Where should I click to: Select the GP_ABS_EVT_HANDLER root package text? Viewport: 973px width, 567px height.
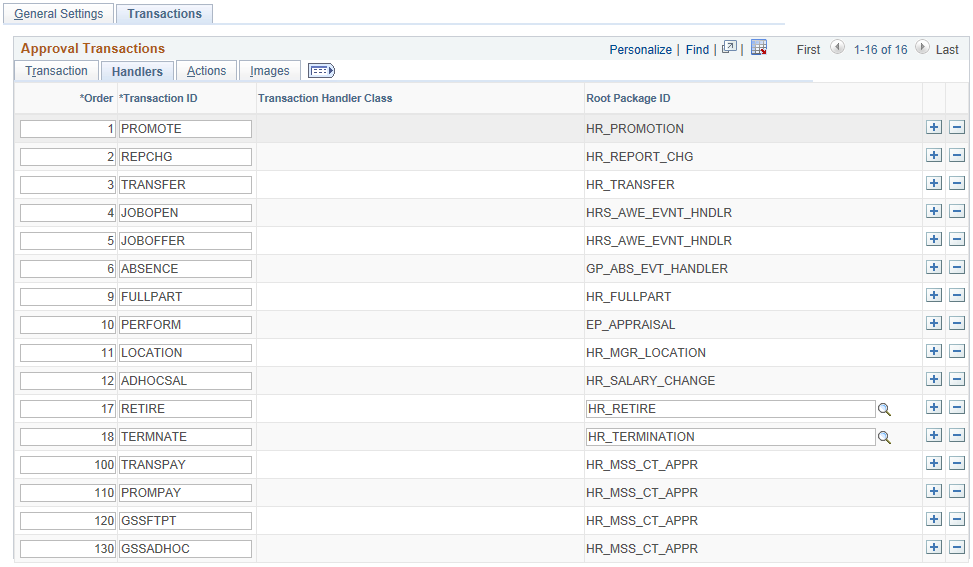click(x=657, y=269)
